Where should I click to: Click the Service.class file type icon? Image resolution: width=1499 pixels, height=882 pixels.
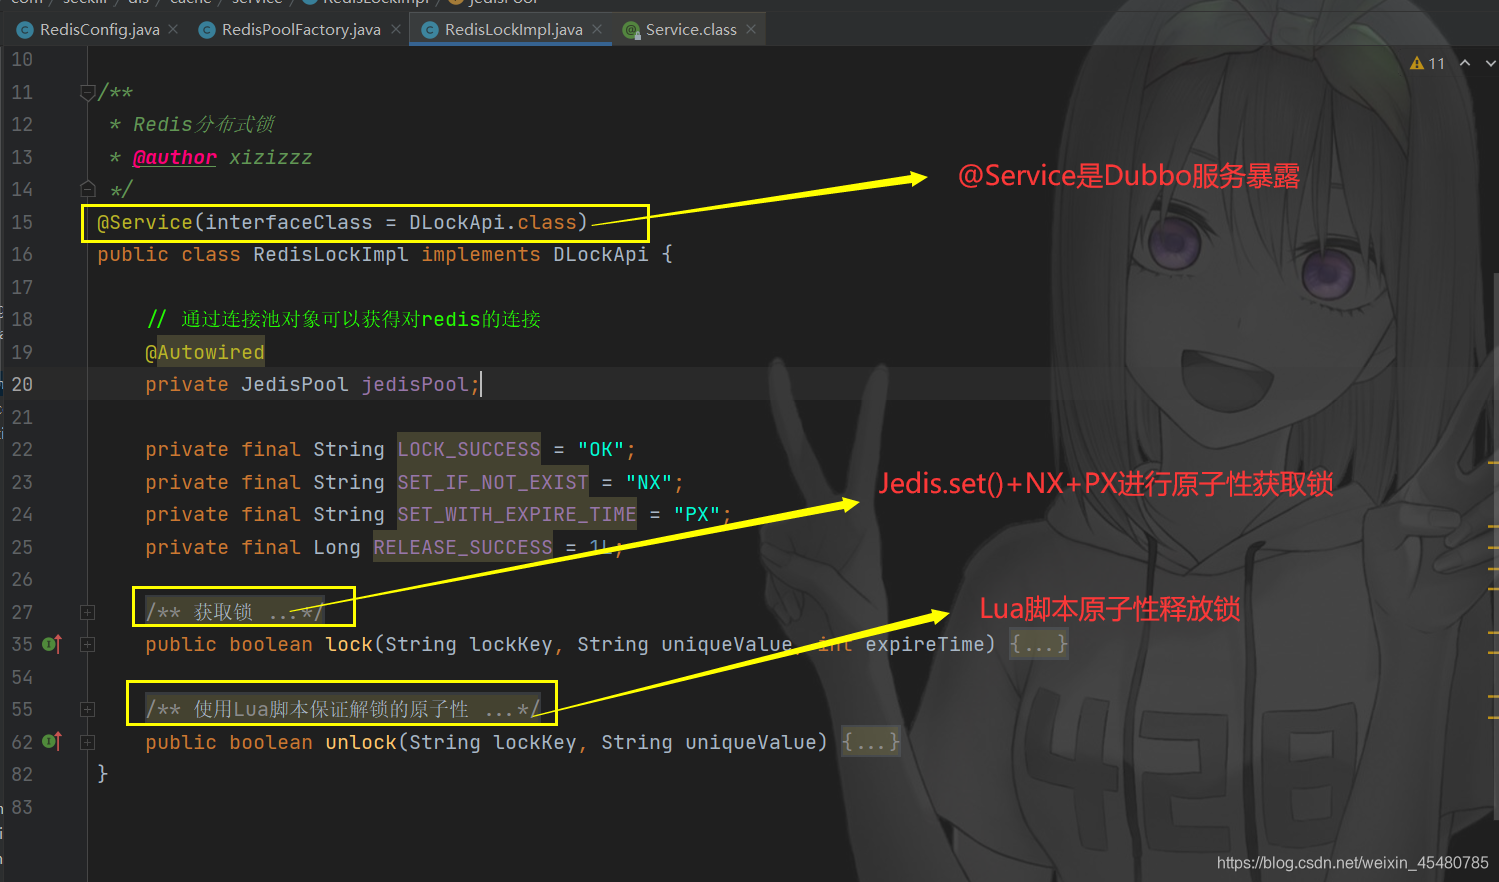631,30
